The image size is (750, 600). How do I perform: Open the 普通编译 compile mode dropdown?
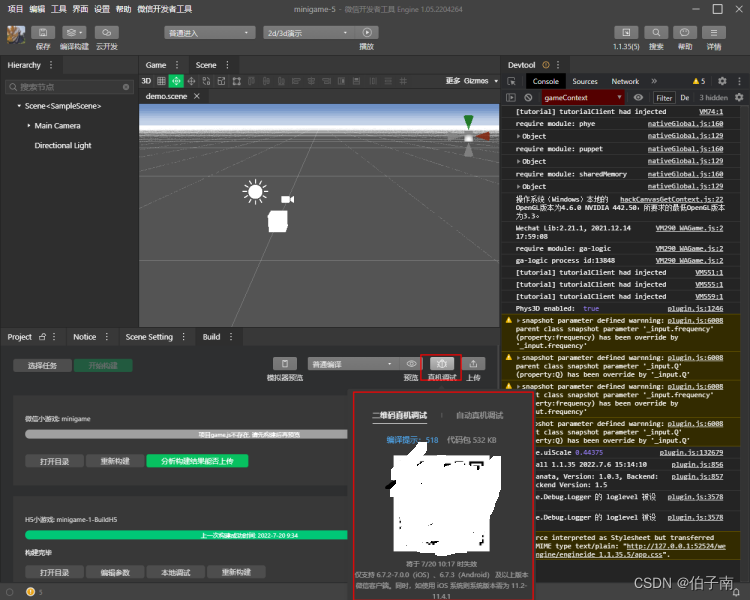point(353,364)
